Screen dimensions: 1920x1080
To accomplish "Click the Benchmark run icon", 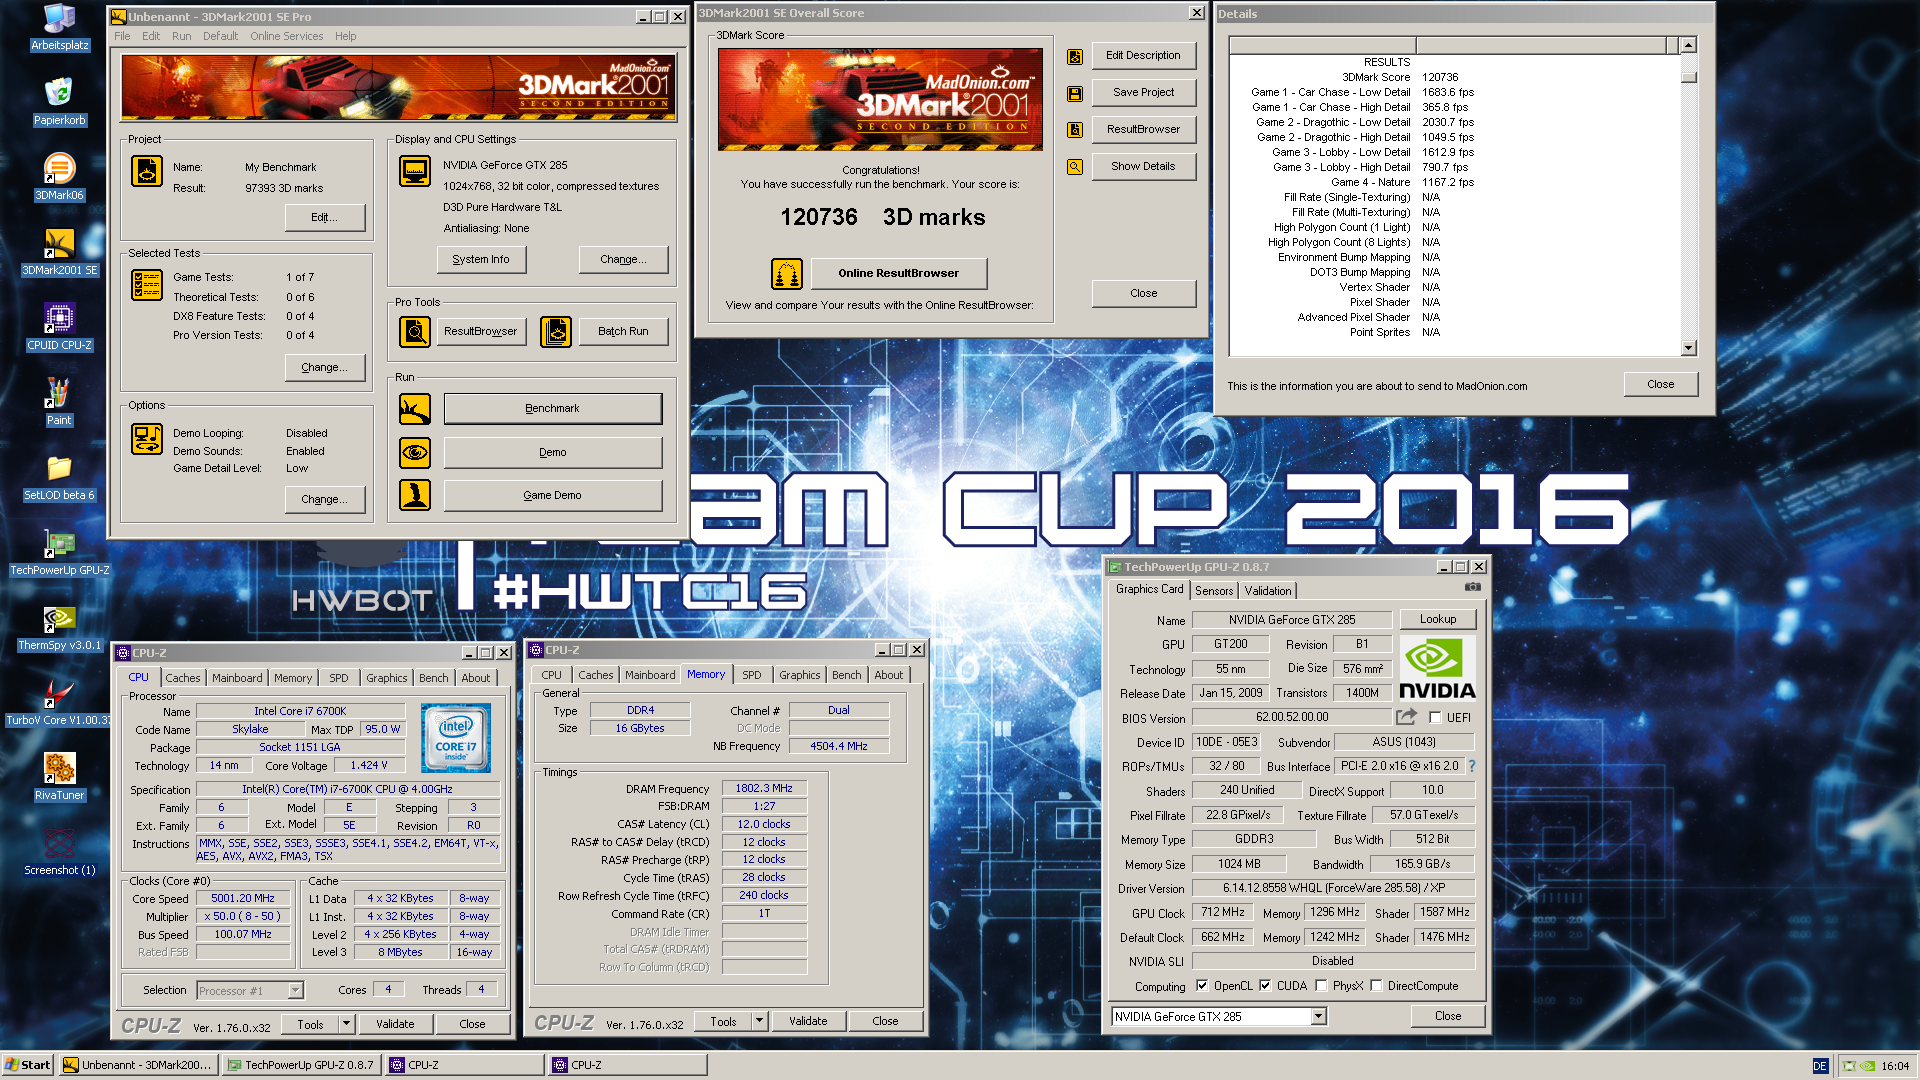I will pos(414,408).
